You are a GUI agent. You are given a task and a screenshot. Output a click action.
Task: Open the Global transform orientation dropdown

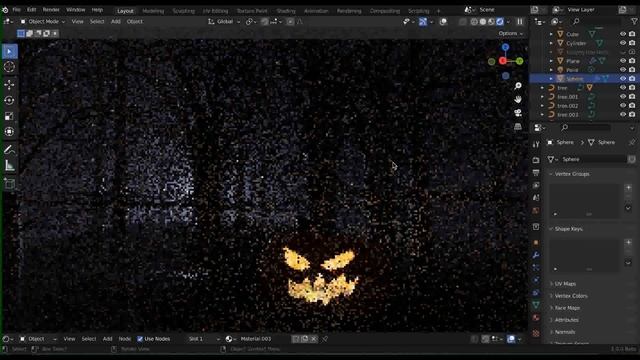(x=224, y=22)
